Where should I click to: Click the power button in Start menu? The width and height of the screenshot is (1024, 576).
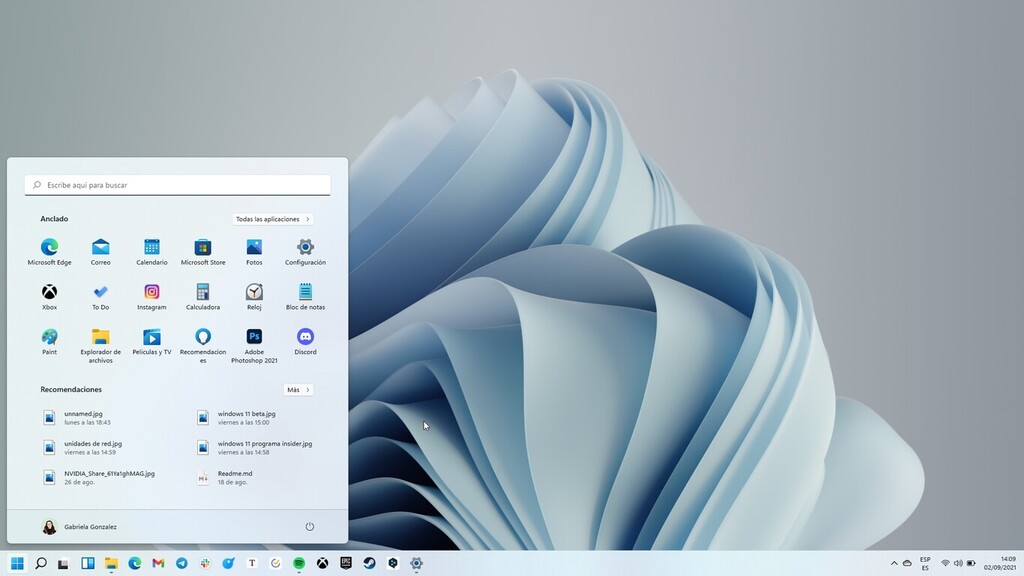tap(310, 526)
